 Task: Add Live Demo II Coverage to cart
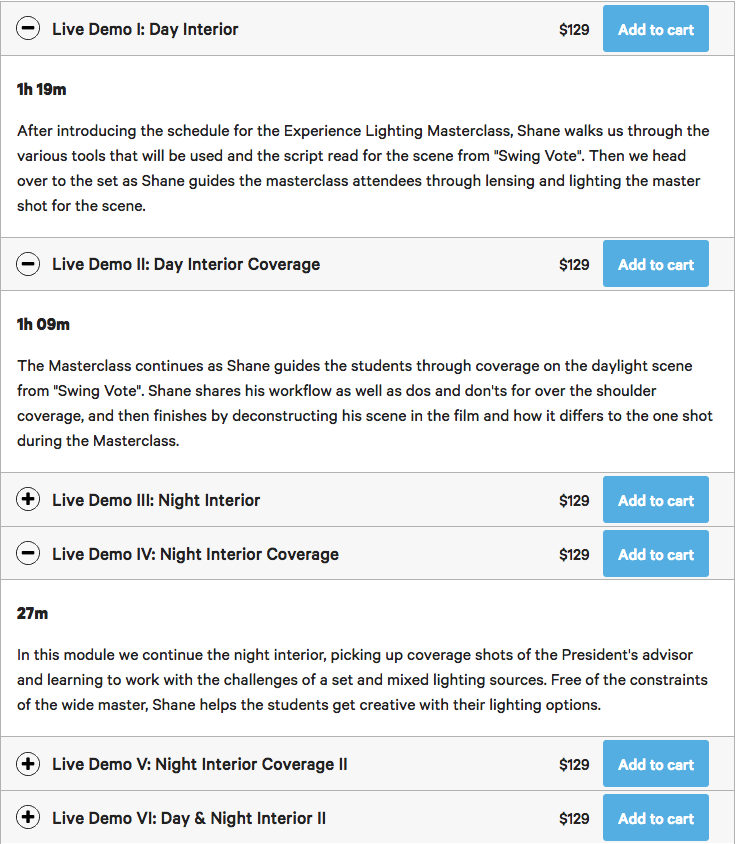coord(655,265)
